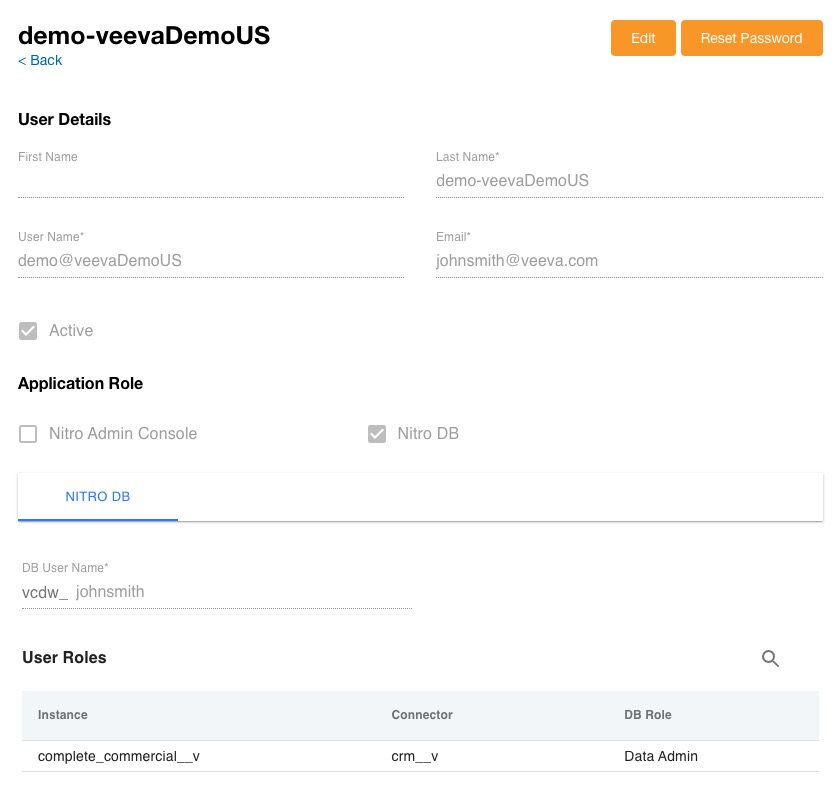The image size is (838, 792).
Task: Open search in User Roles section
Action: pos(770,658)
